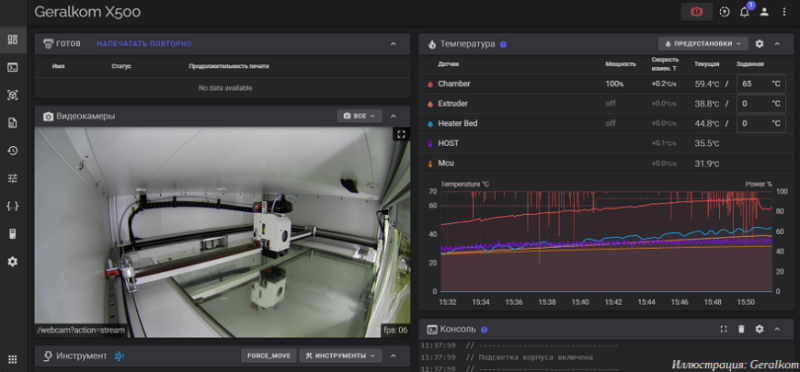Image resolution: width=800 pixels, height=372 pixels.
Task: Click the webcam stream image
Action: point(222,232)
